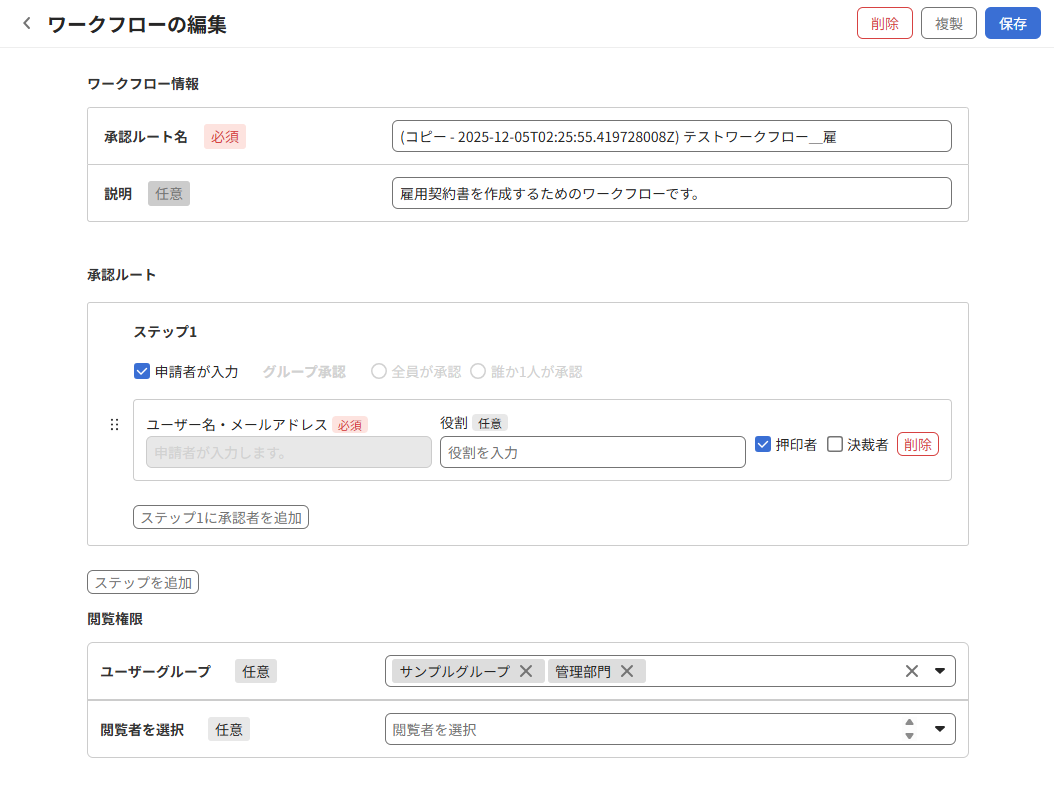Expand the ユーザーグループ dropdown arrow
This screenshot has height=793, width=1054.
[x=940, y=671]
